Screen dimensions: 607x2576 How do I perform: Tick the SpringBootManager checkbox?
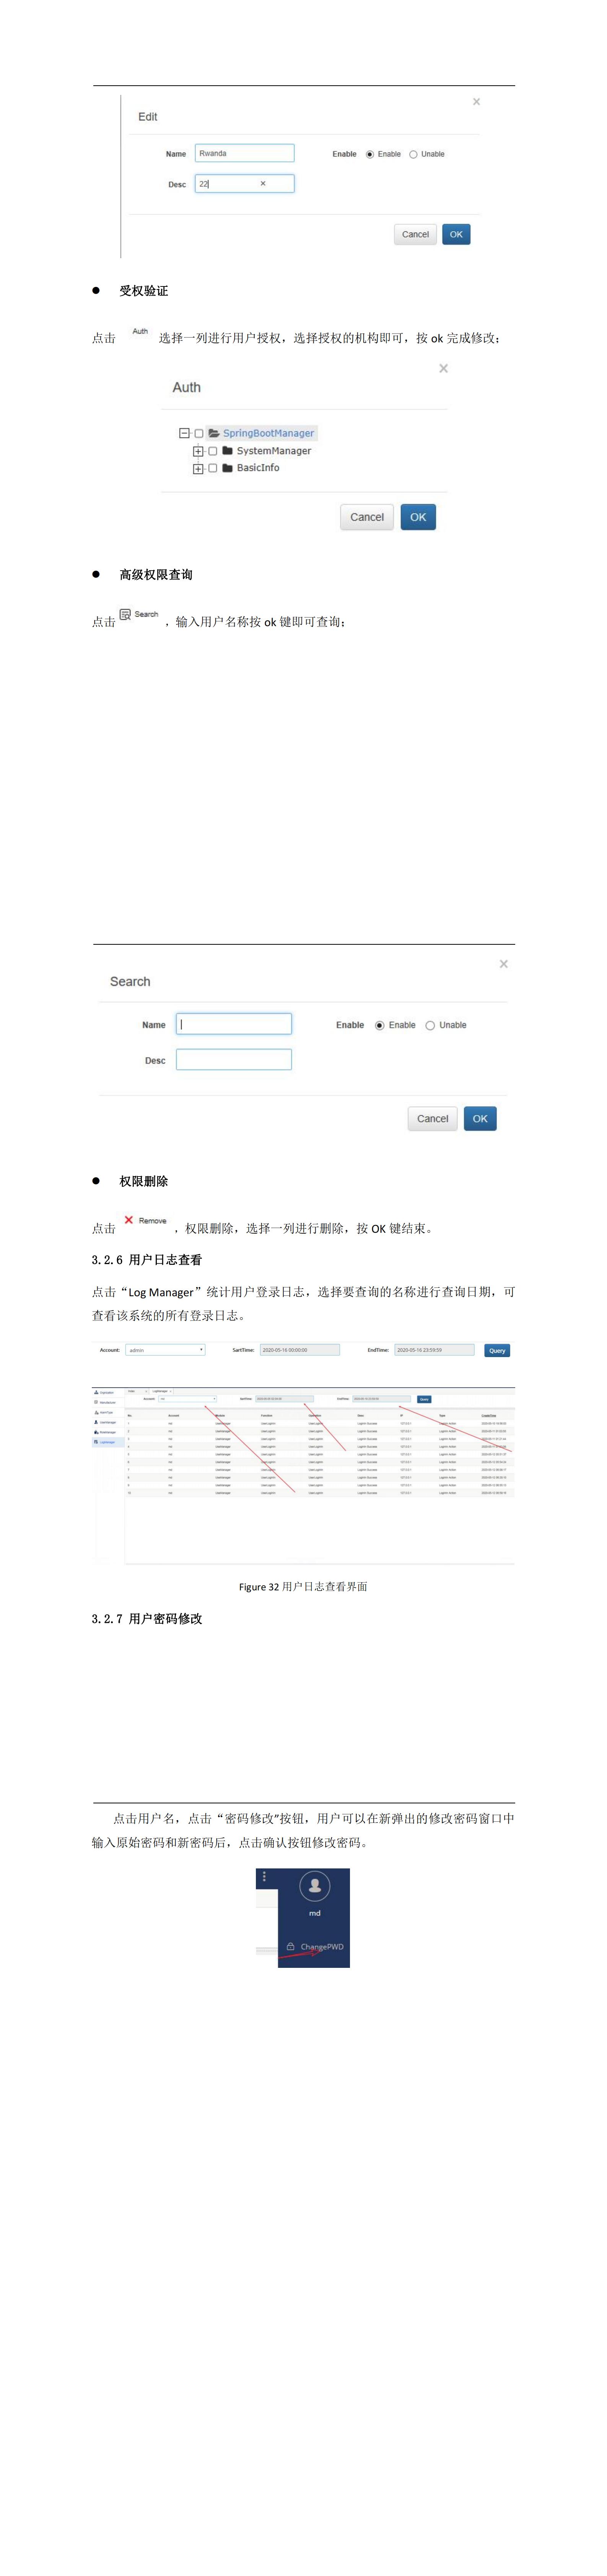coord(199,433)
